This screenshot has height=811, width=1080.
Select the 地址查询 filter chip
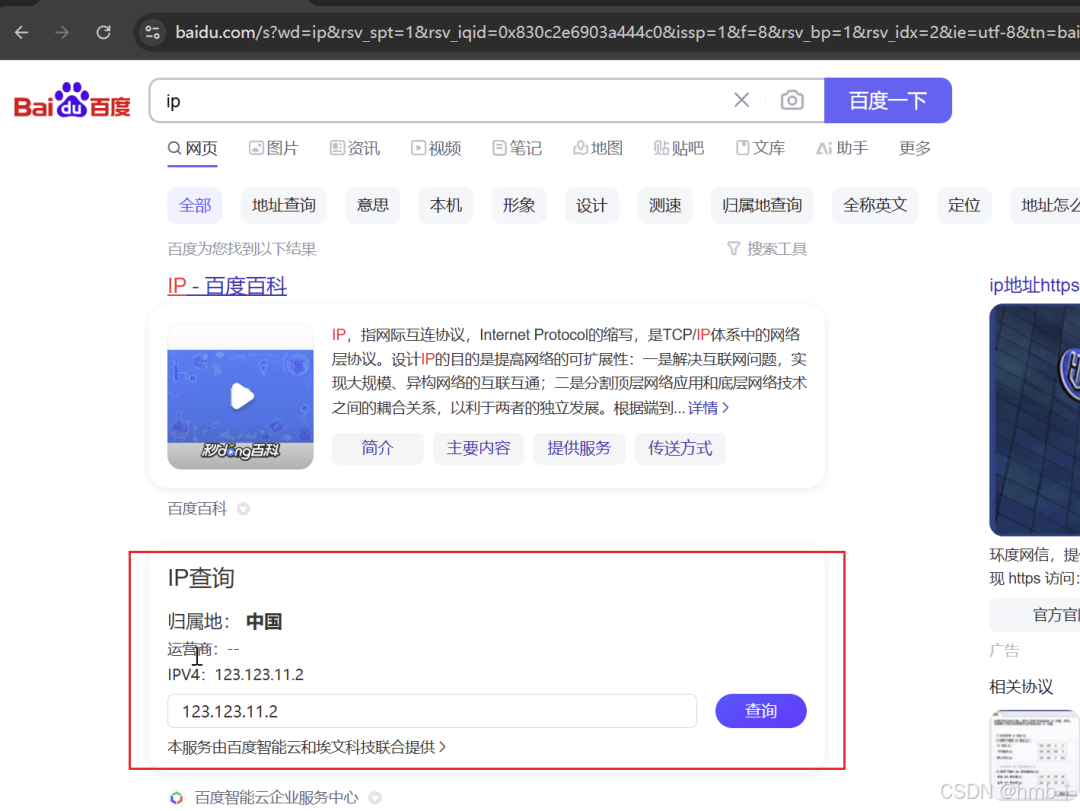[x=284, y=205]
